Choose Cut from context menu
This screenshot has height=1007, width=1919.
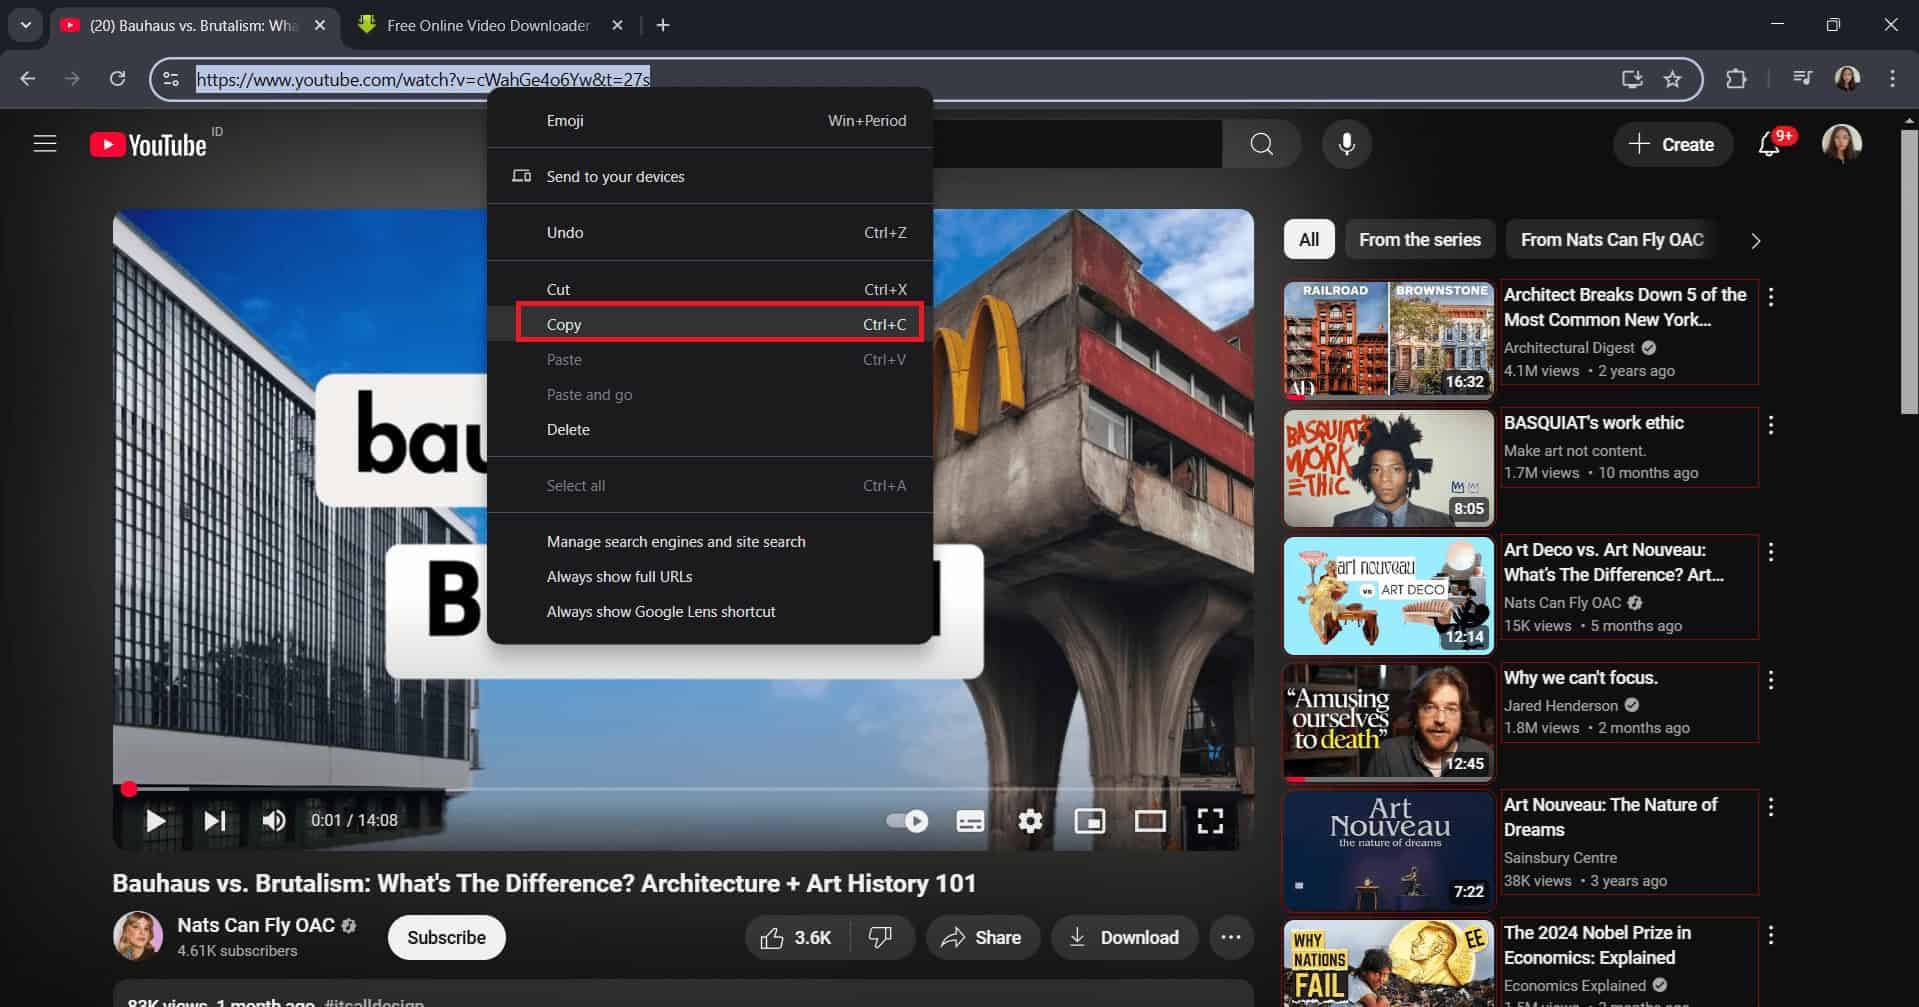(710, 289)
